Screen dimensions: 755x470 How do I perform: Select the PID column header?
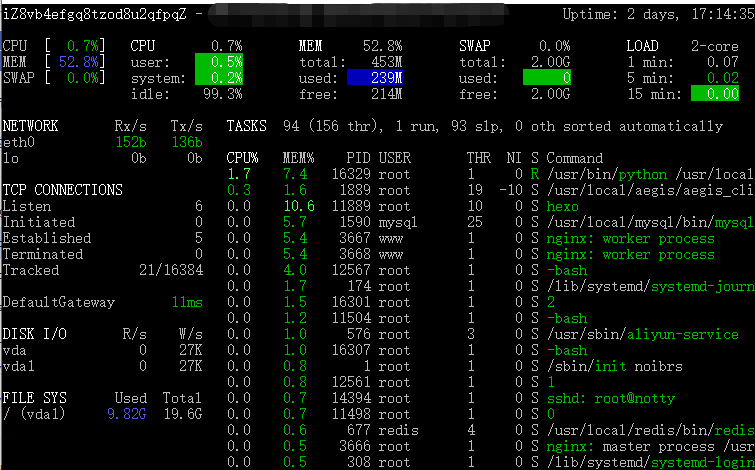tap(359, 158)
